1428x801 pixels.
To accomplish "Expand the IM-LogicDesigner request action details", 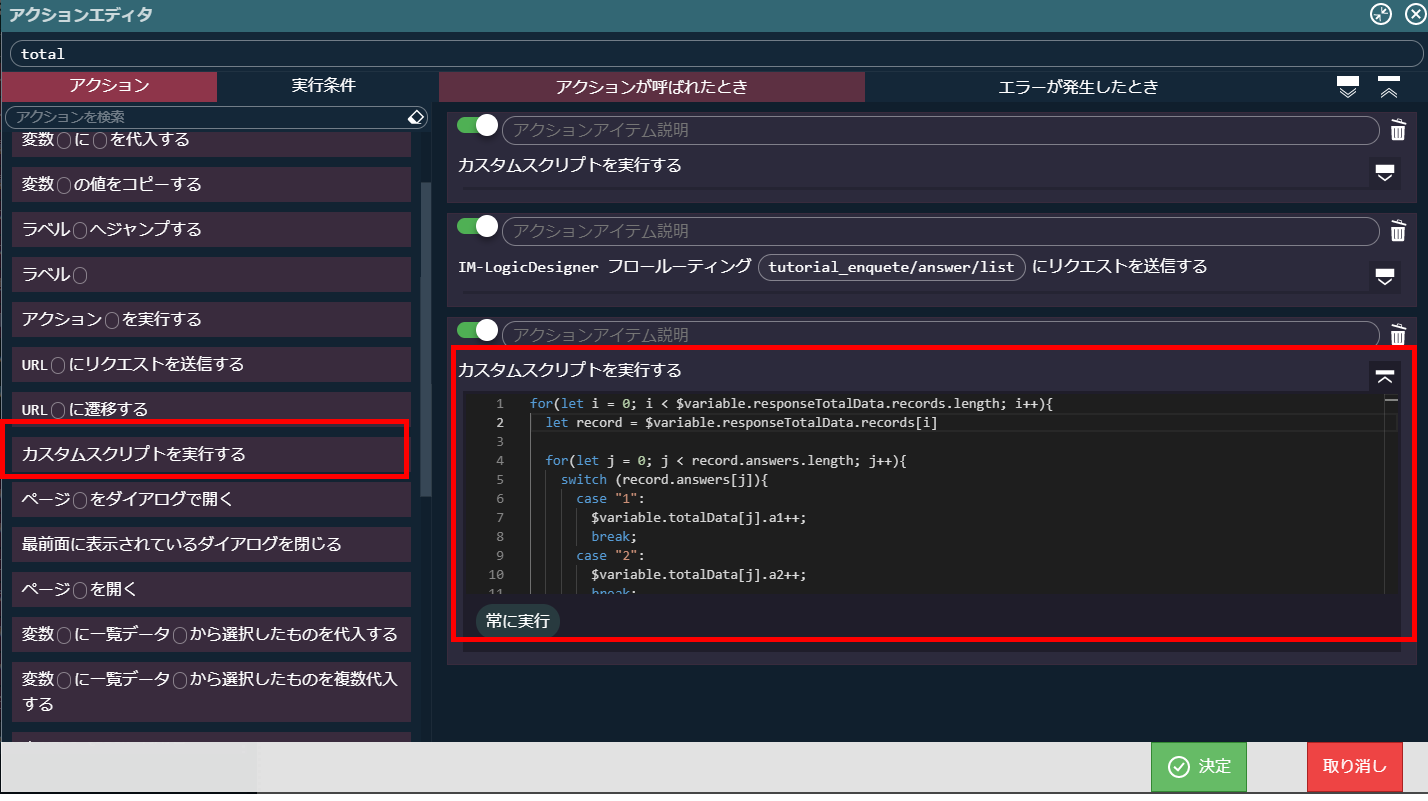I will coord(1385,275).
